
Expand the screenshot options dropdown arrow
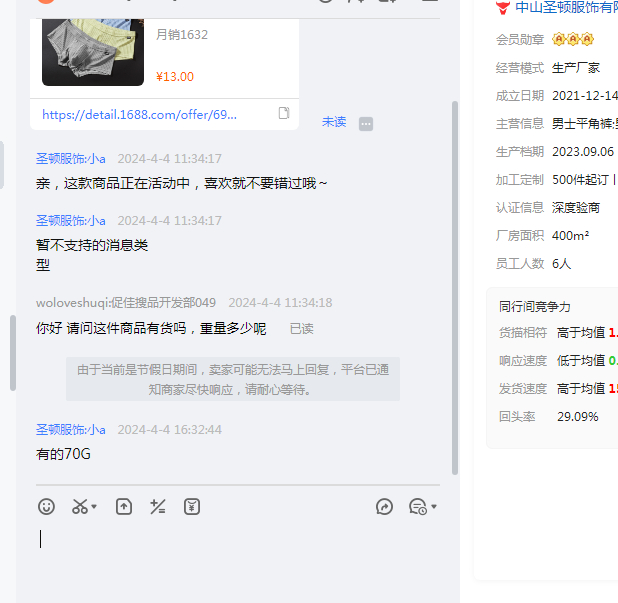(95, 508)
